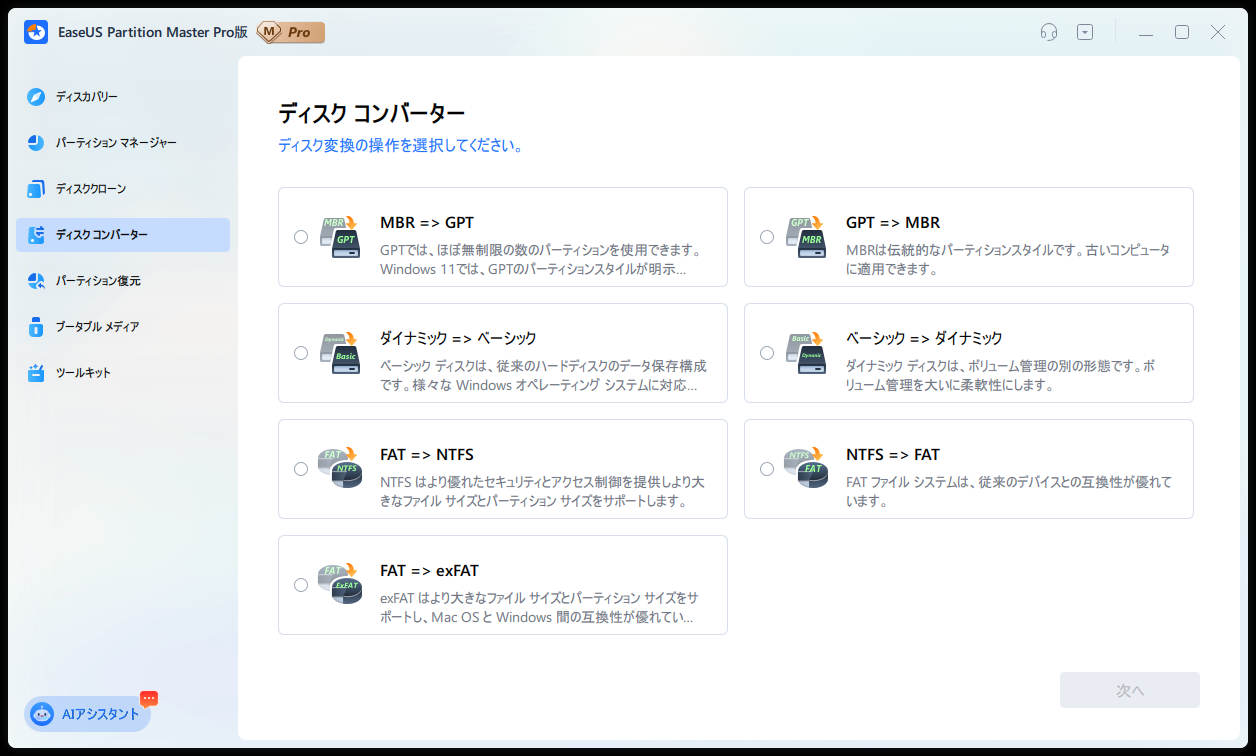Click the MBRは伝統的な description text
This screenshot has height=756, width=1256.
[1008, 260]
